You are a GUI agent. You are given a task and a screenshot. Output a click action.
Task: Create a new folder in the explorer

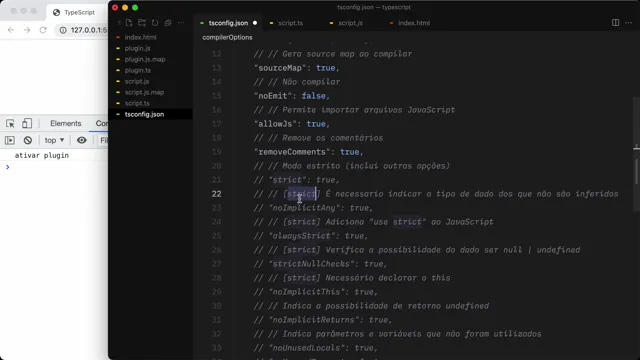[x=142, y=23]
